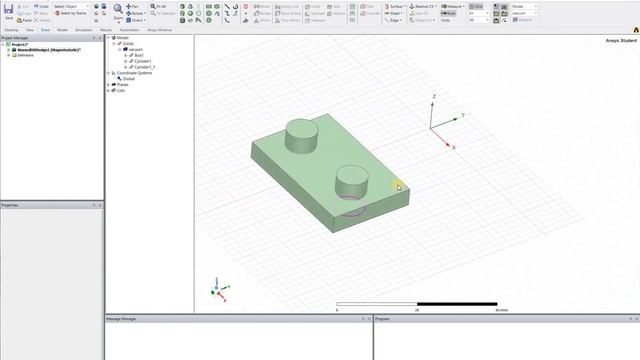Open the Sheet dropdown
The width and height of the screenshot is (640, 360).
393,13
